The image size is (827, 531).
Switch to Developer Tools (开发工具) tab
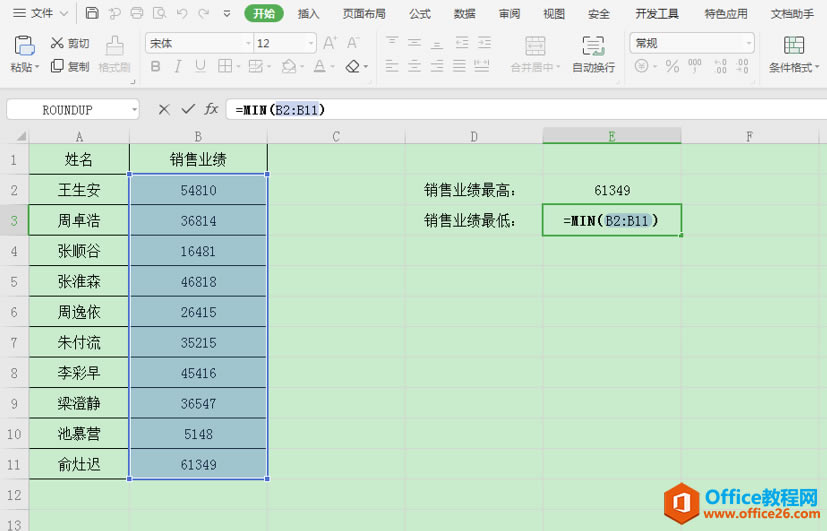tap(657, 14)
